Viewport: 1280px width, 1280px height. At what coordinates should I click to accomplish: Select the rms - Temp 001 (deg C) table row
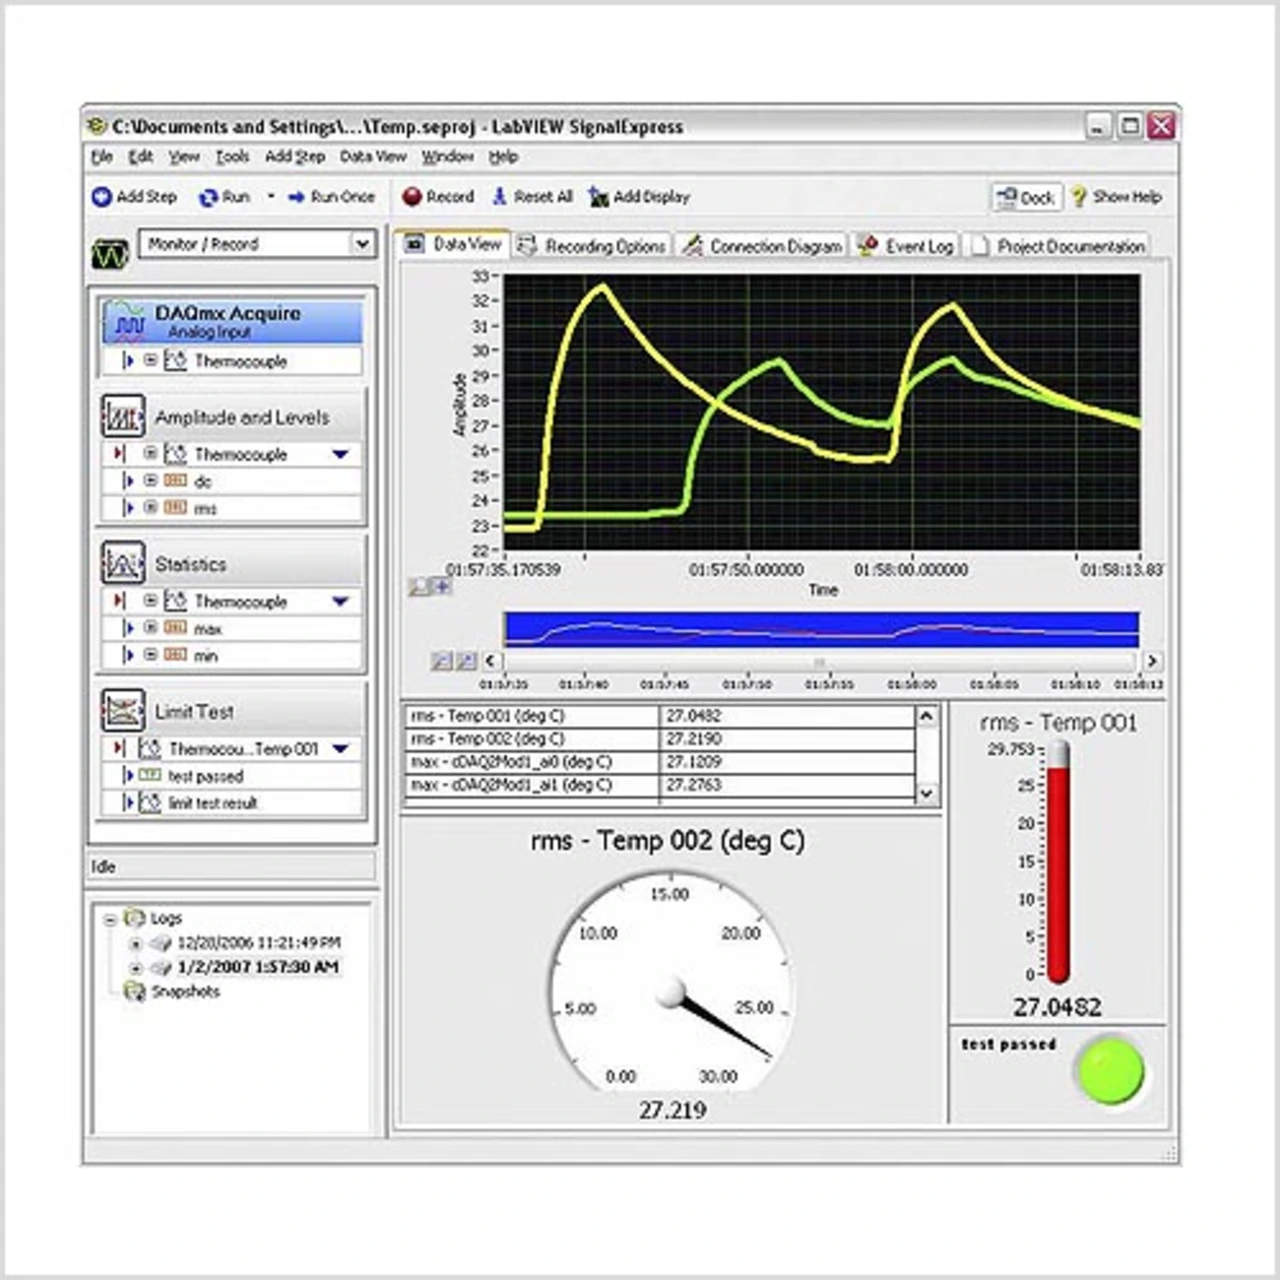click(660, 716)
